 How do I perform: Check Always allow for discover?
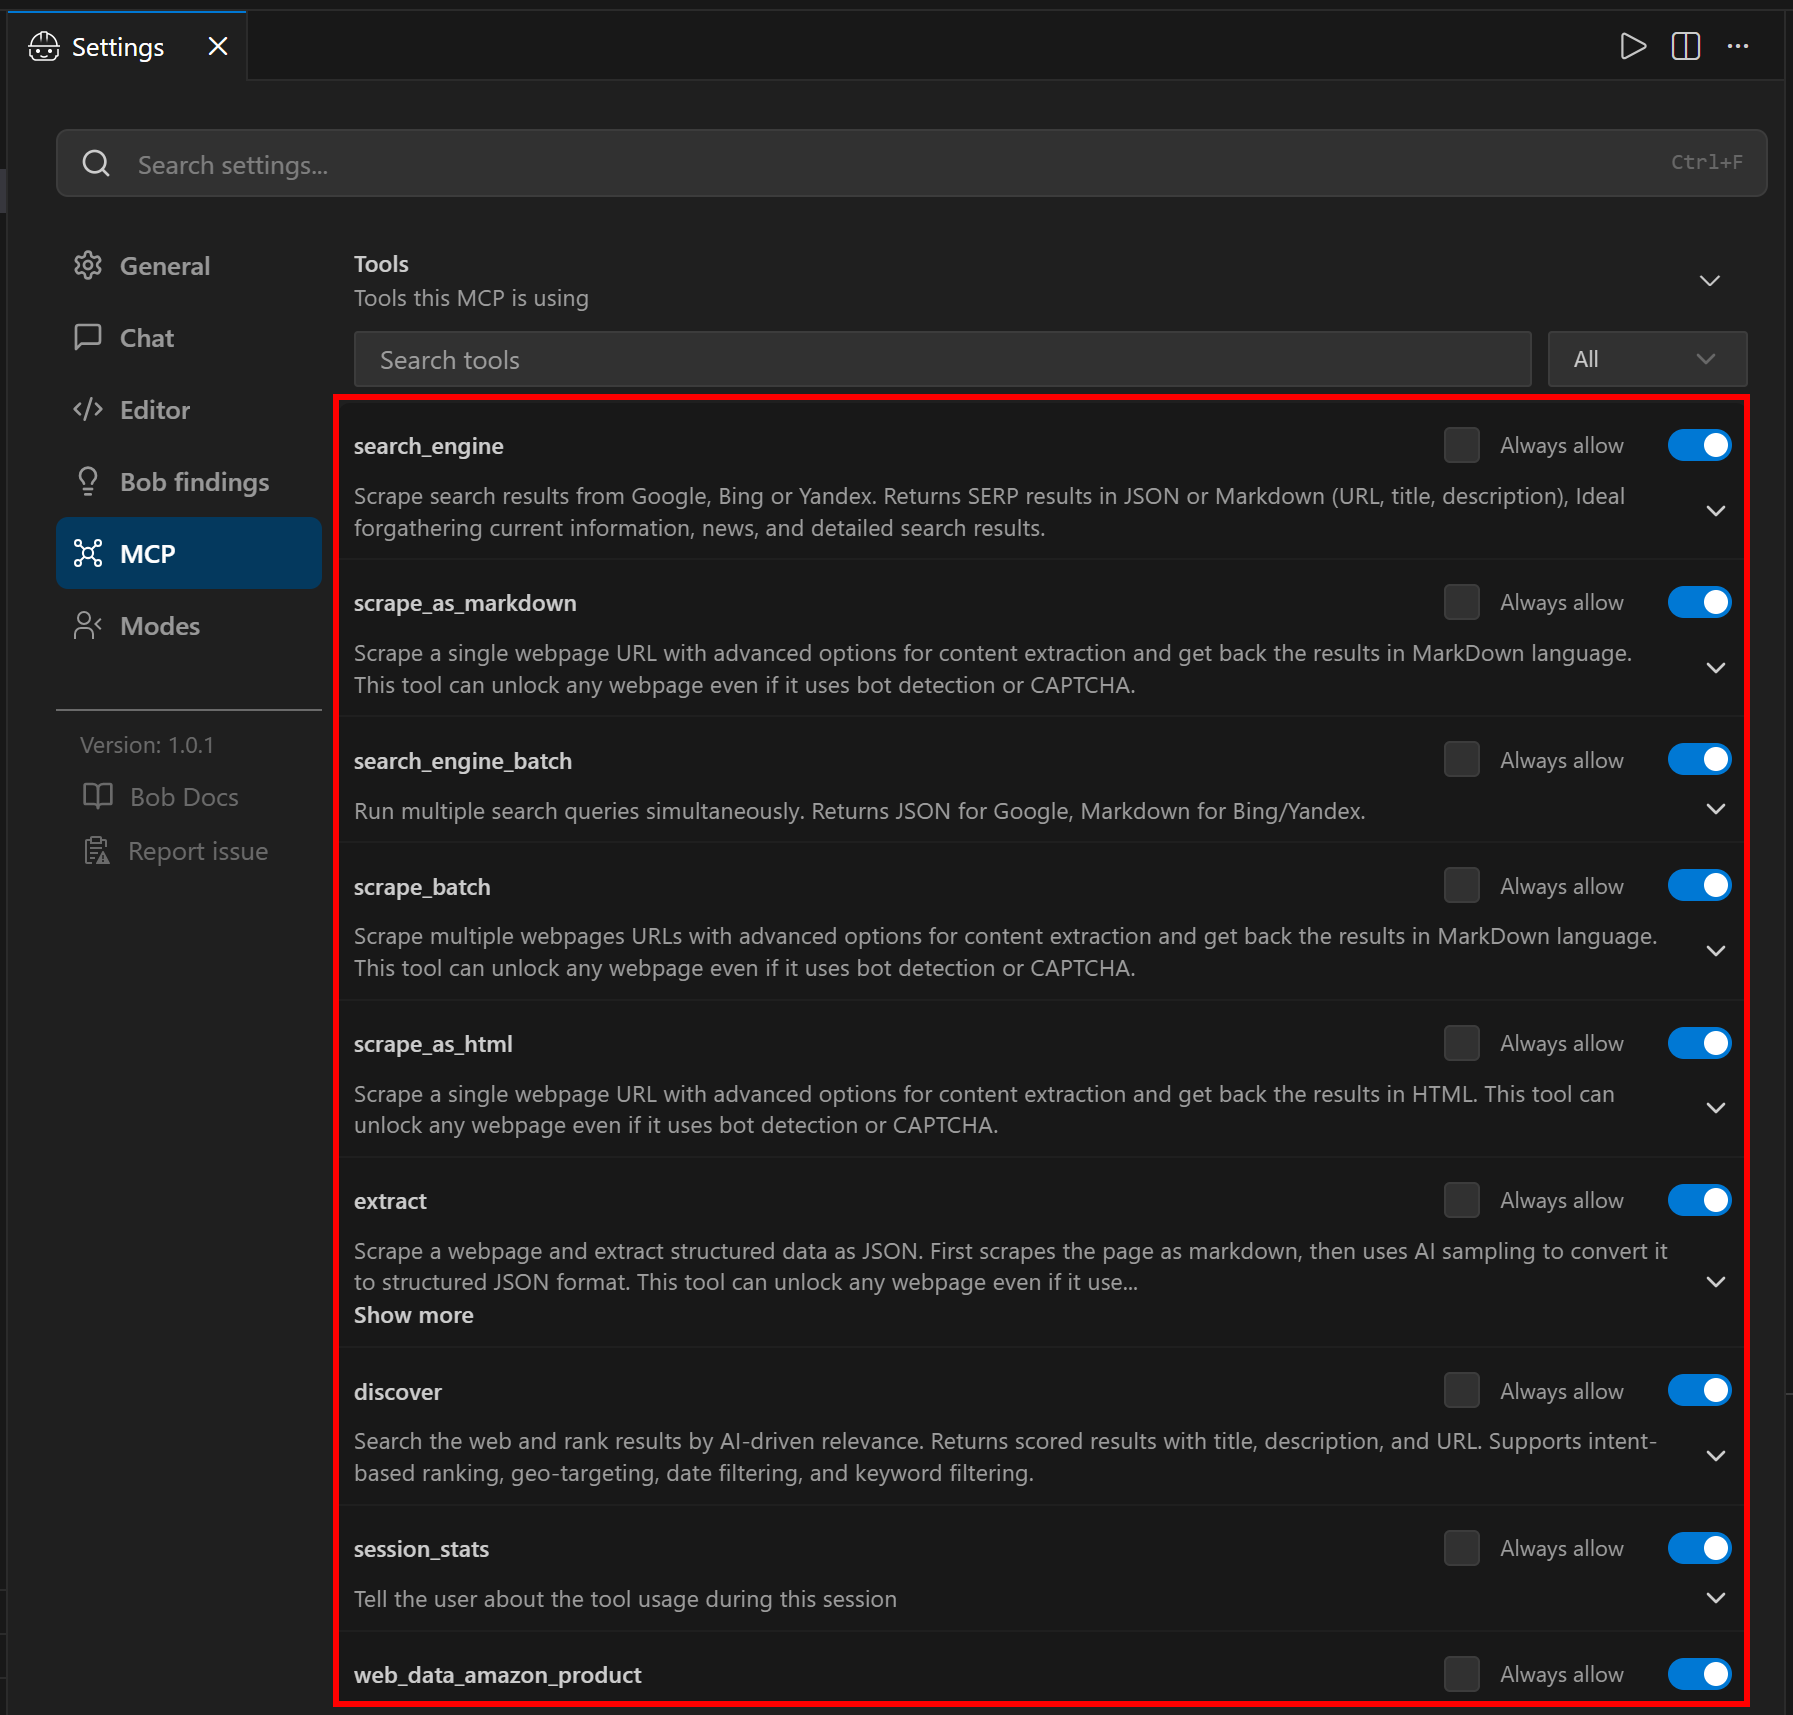pyautogui.click(x=1462, y=1390)
